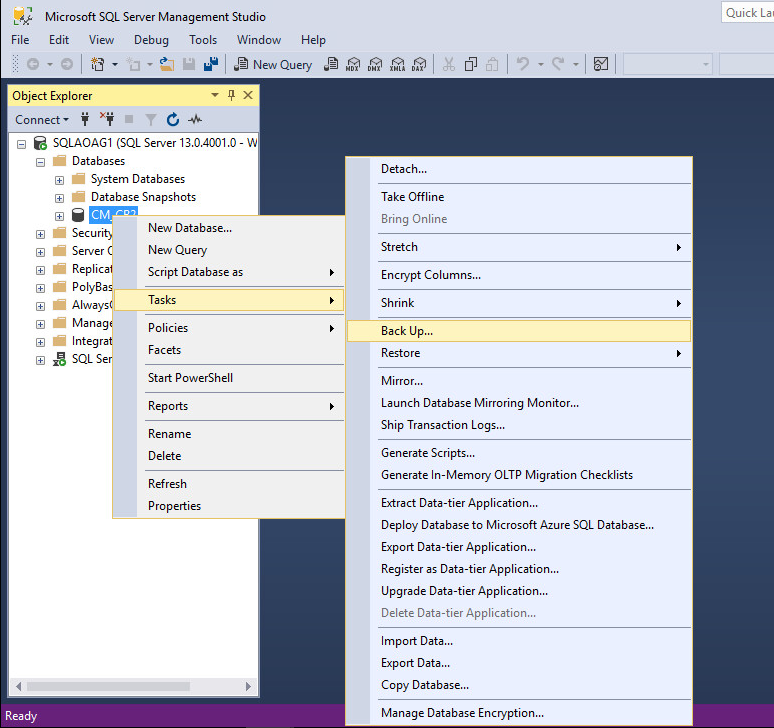Click the New Query toolbar button
The image size is (774, 728).
tap(272, 65)
